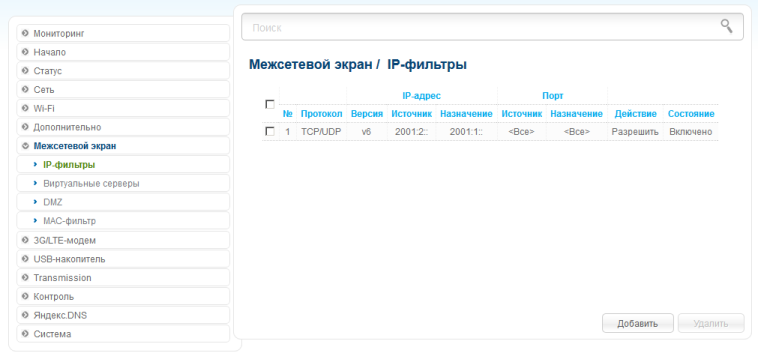The image size is (758, 362).
Task: Expand the Статус menu section
Action: (123, 71)
